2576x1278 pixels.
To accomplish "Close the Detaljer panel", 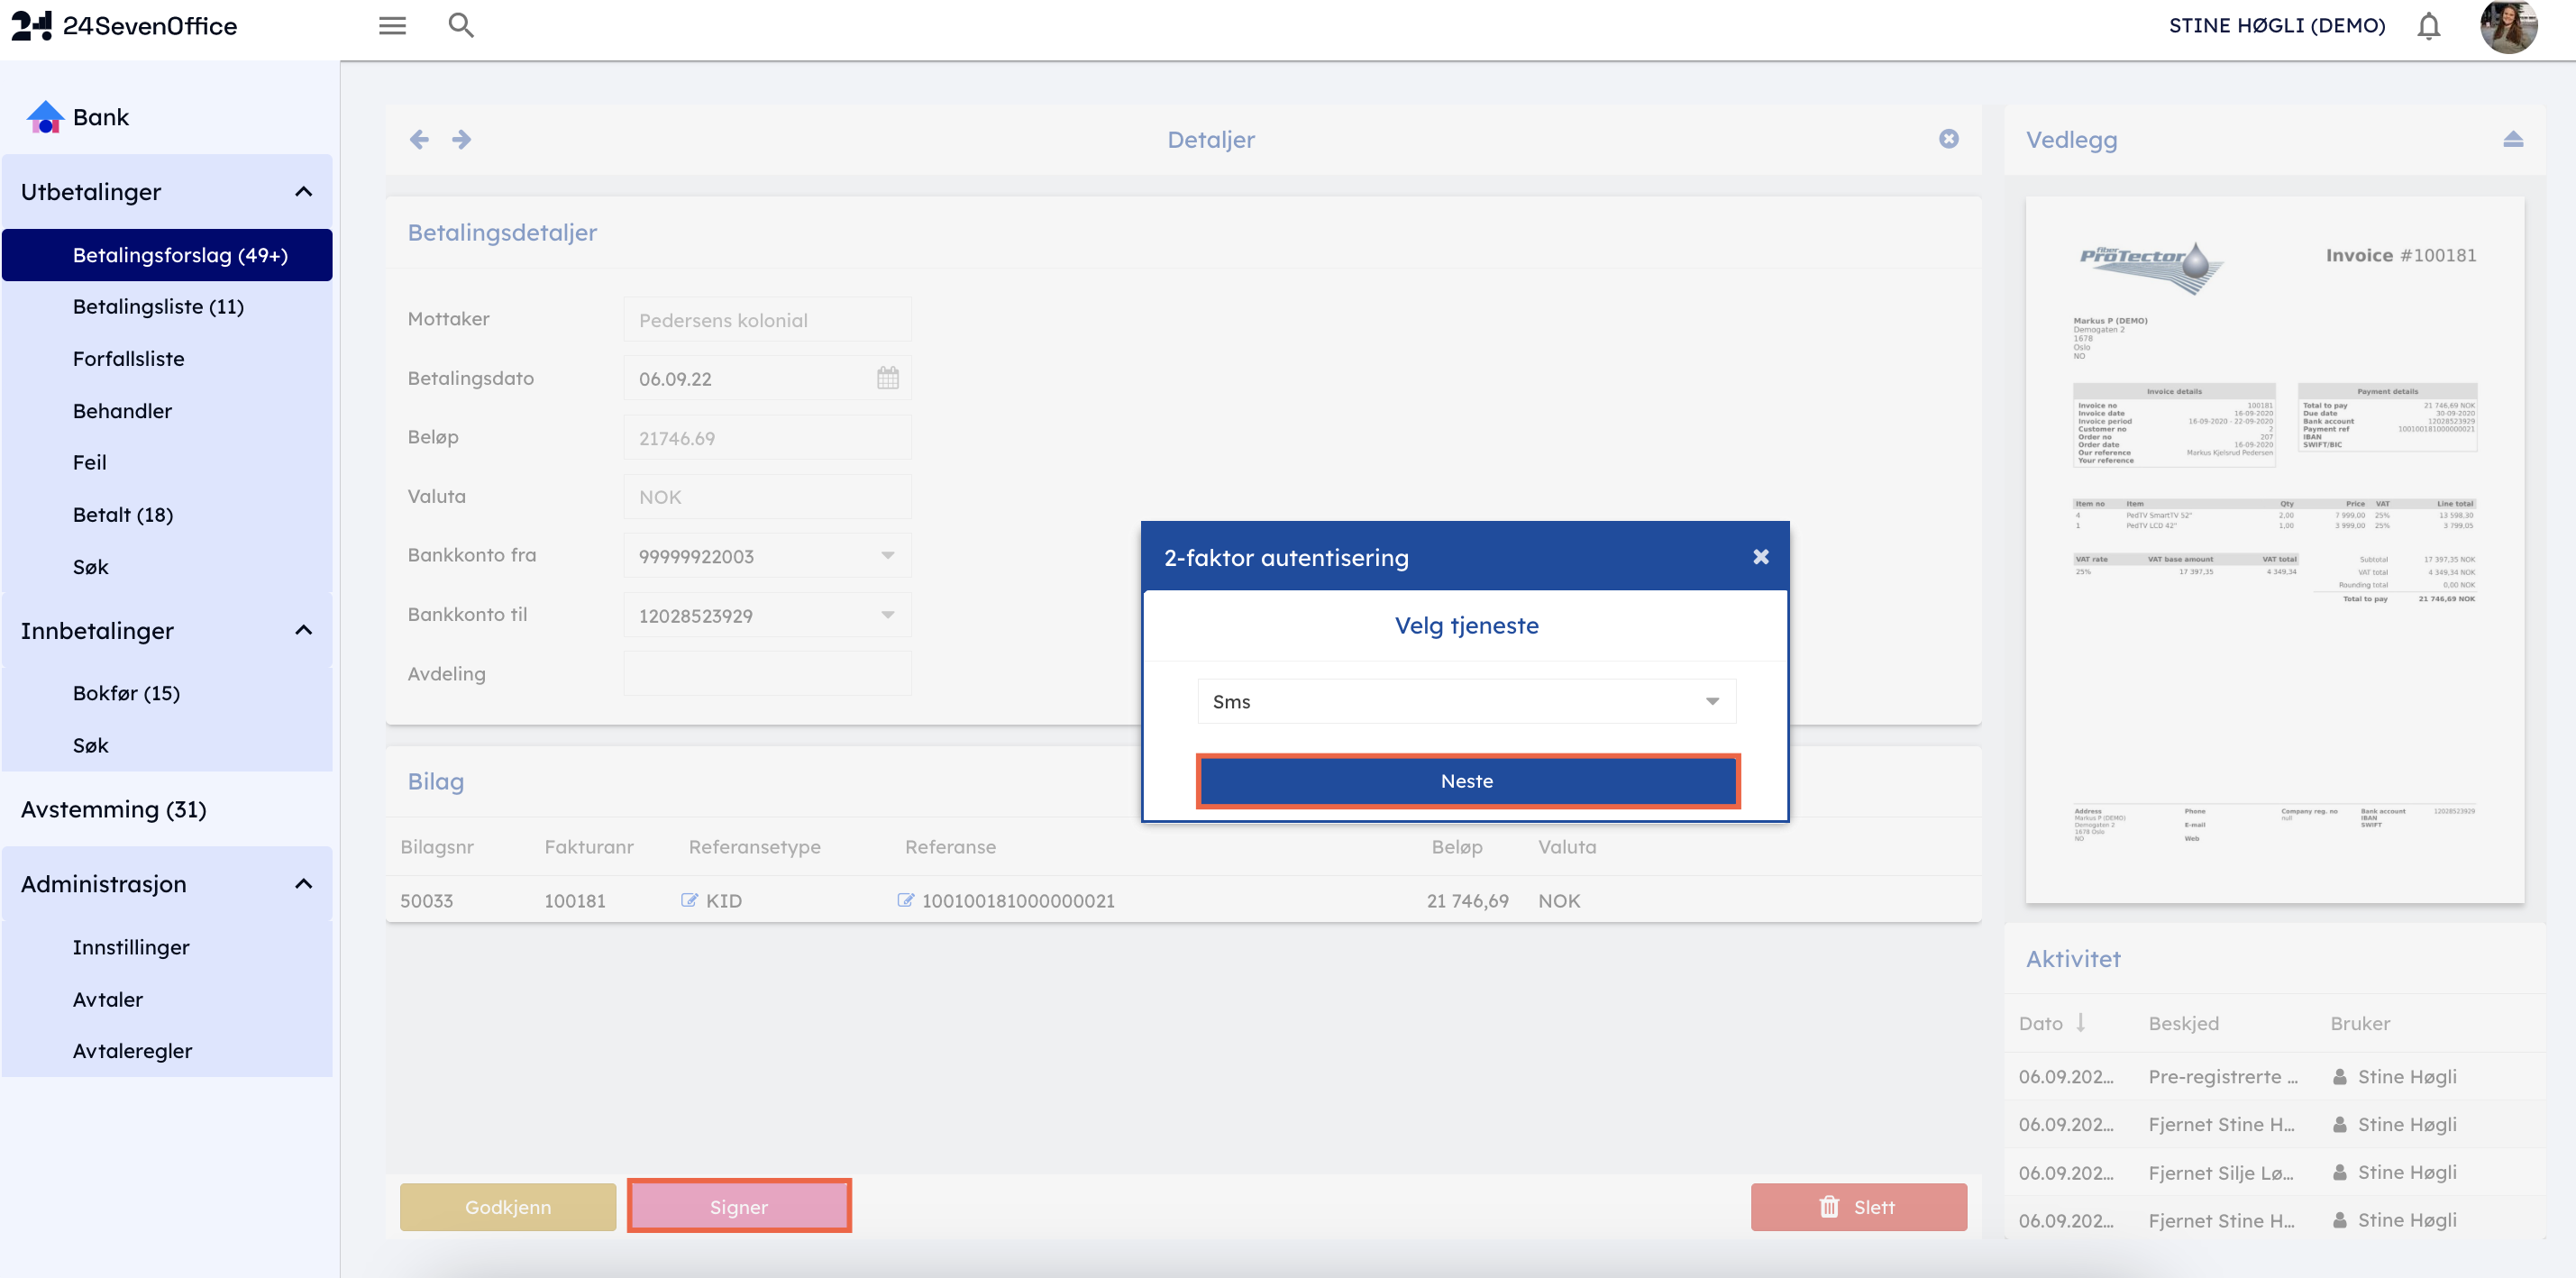I will [x=1948, y=139].
